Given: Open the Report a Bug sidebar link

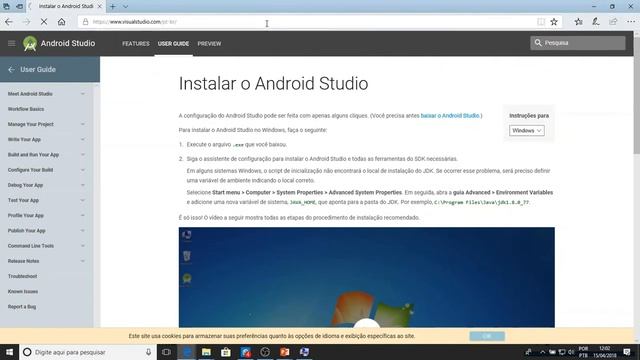Looking at the screenshot, I should tap(22, 307).
